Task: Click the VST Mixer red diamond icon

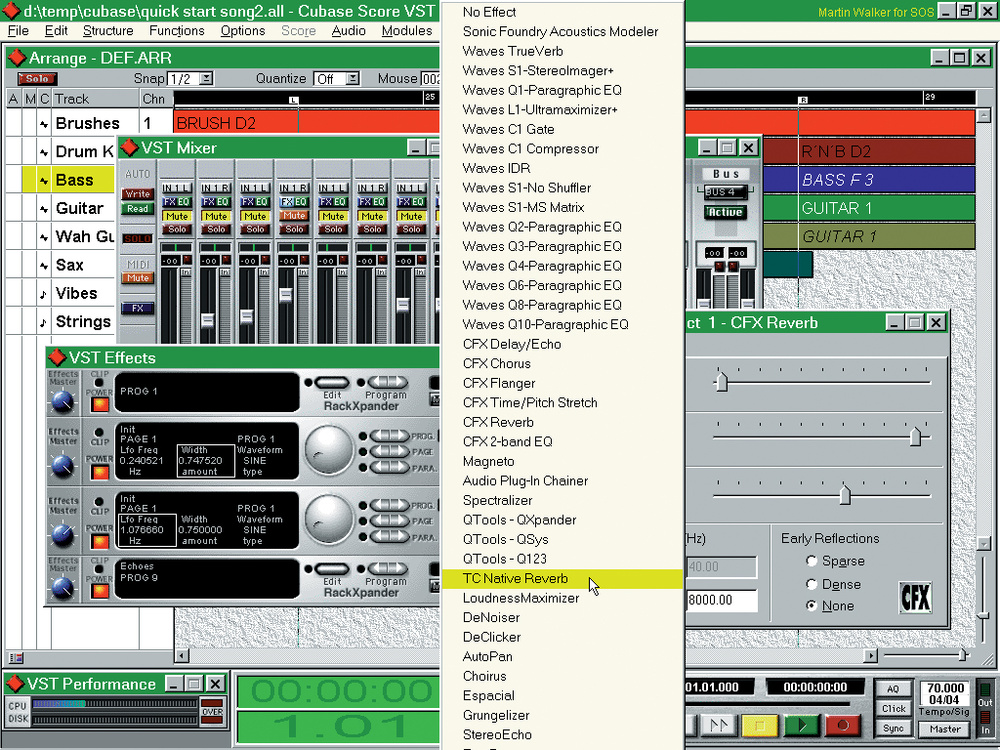Action: [129, 147]
